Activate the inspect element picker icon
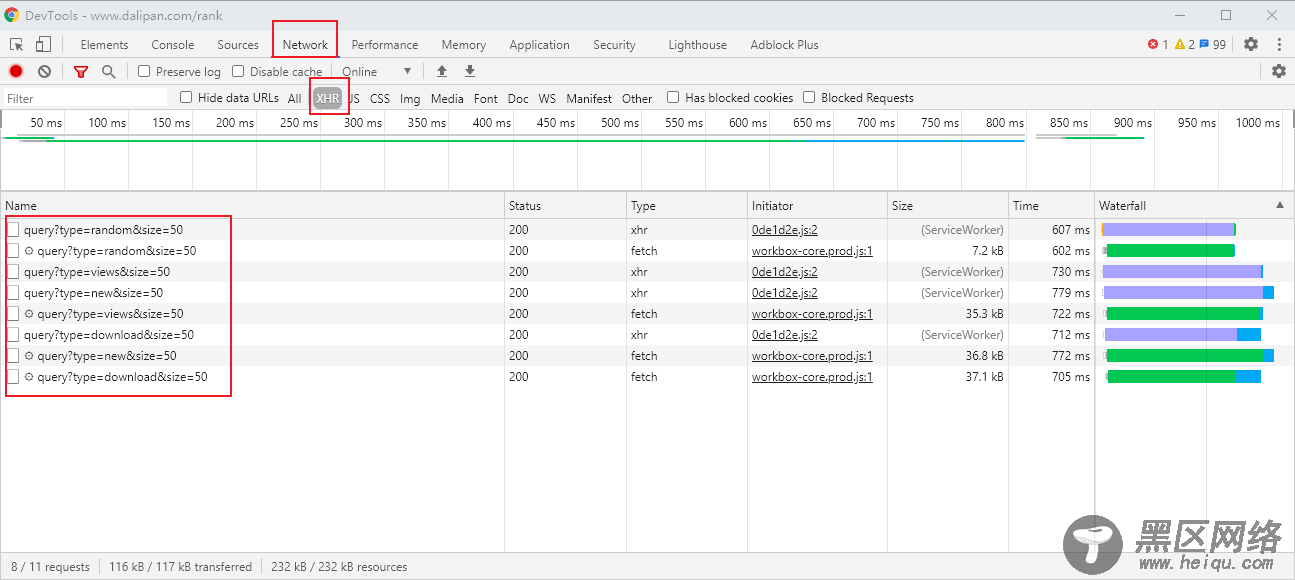The image size is (1295, 580). tap(17, 44)
